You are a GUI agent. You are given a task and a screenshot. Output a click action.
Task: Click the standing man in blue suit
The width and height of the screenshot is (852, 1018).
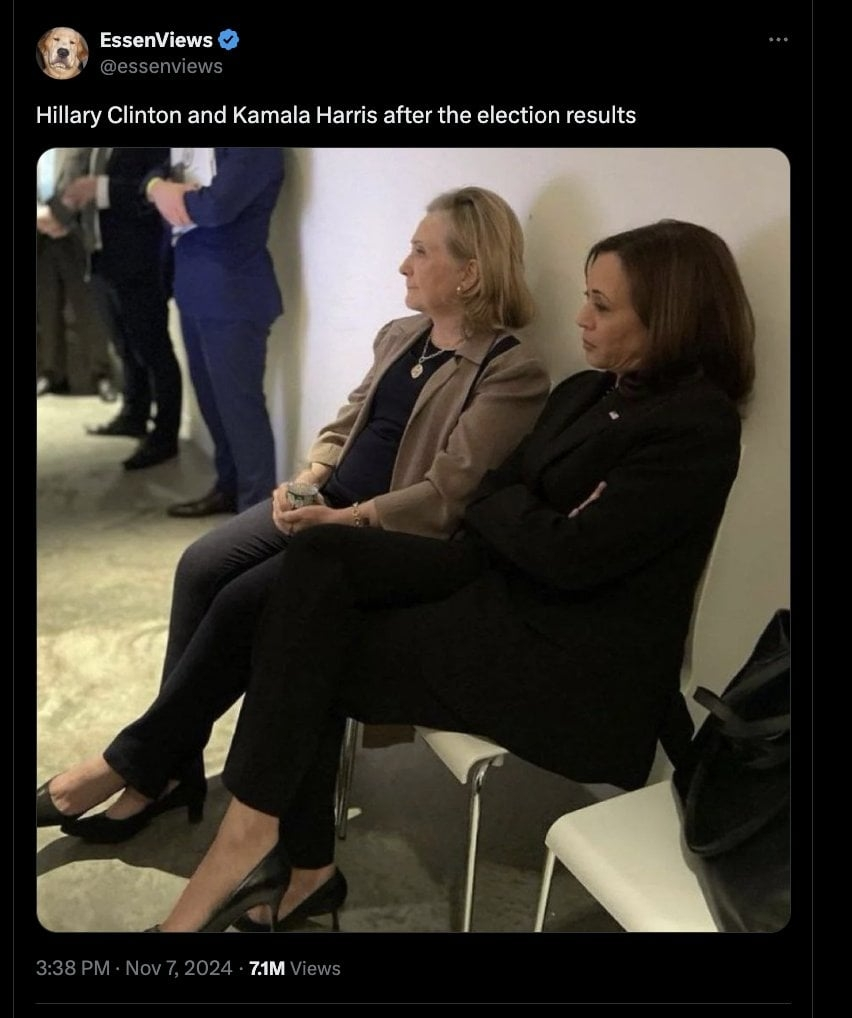click(221, 325)
